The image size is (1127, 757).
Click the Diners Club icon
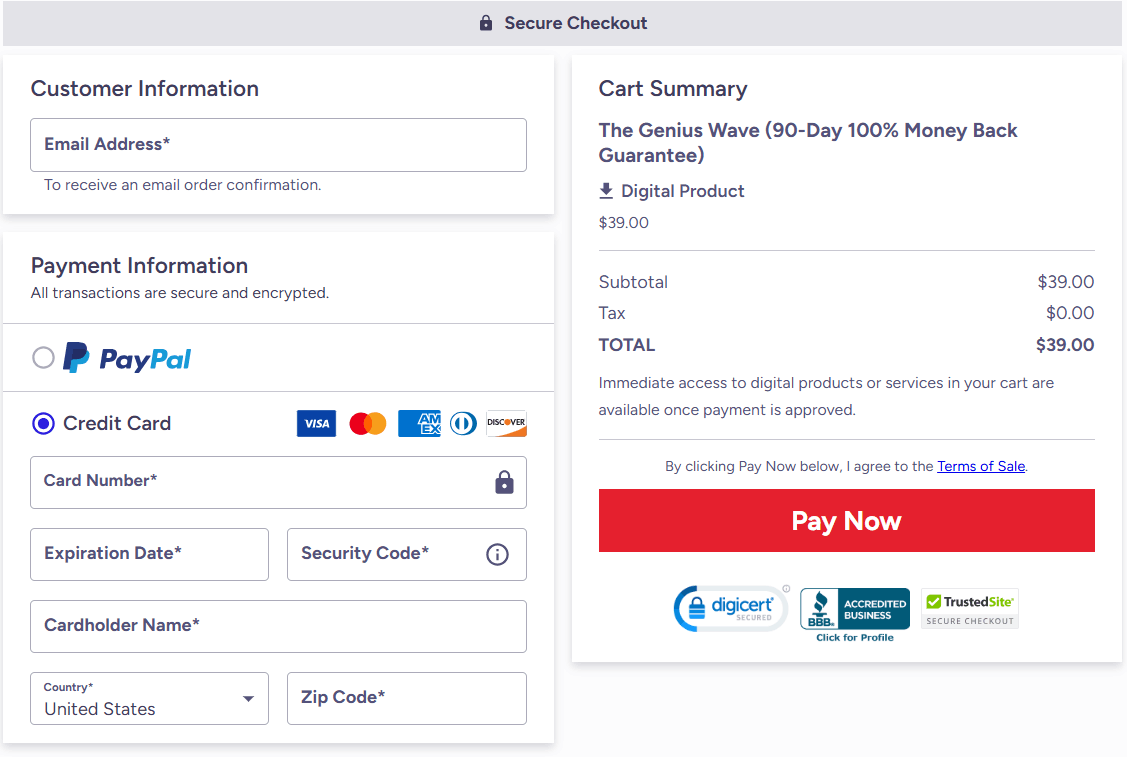point(462,423)
